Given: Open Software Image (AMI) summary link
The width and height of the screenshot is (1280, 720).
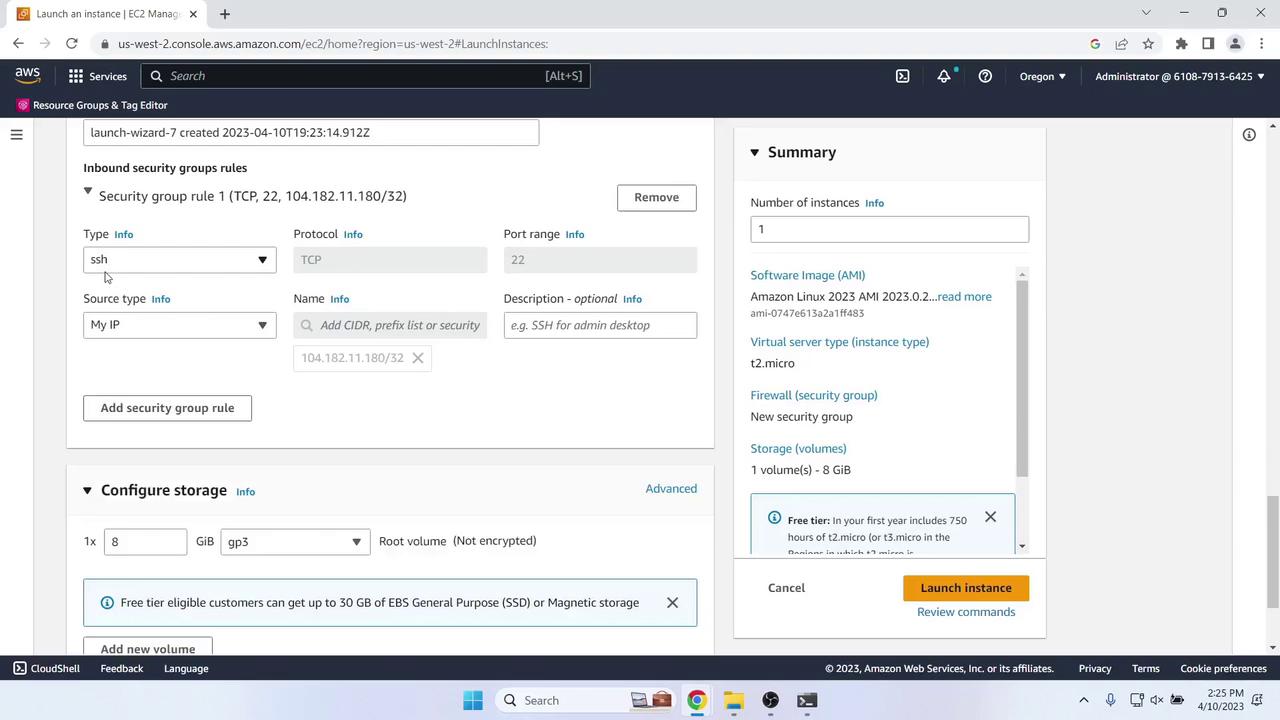Looking at the screenshot, I should (808, 275).
